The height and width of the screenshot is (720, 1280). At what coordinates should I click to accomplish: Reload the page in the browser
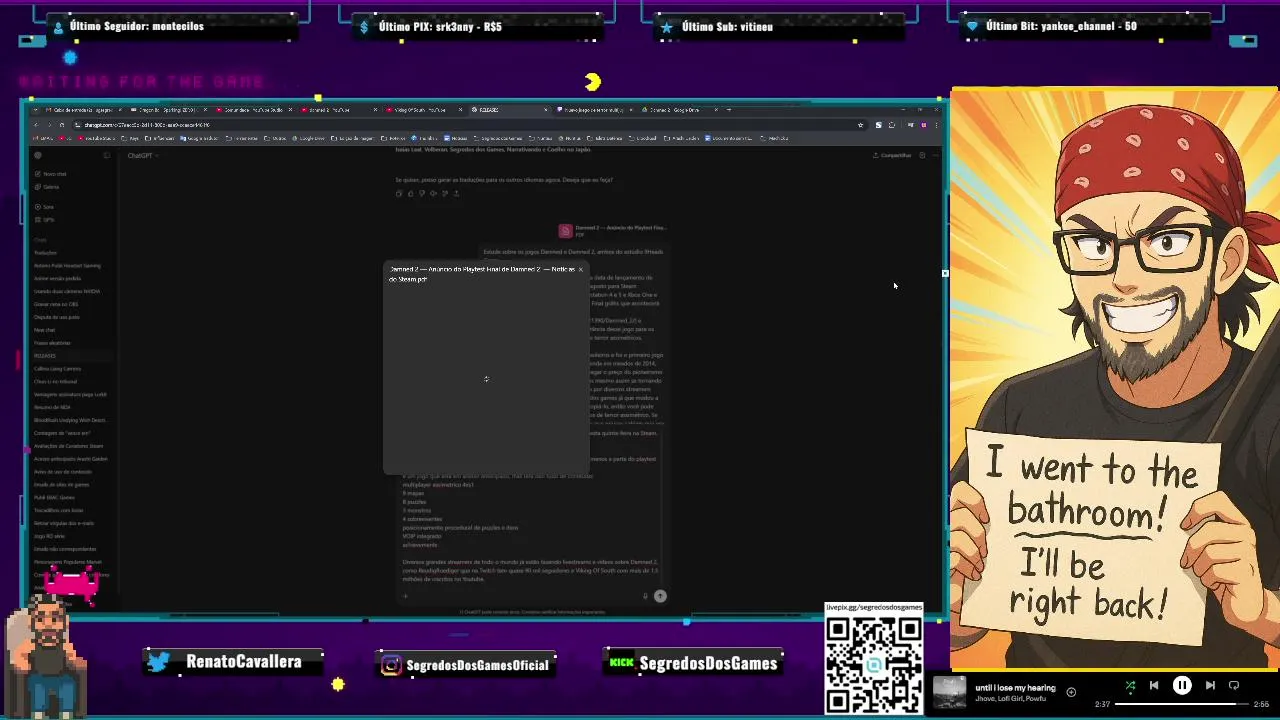pos(61,125)
